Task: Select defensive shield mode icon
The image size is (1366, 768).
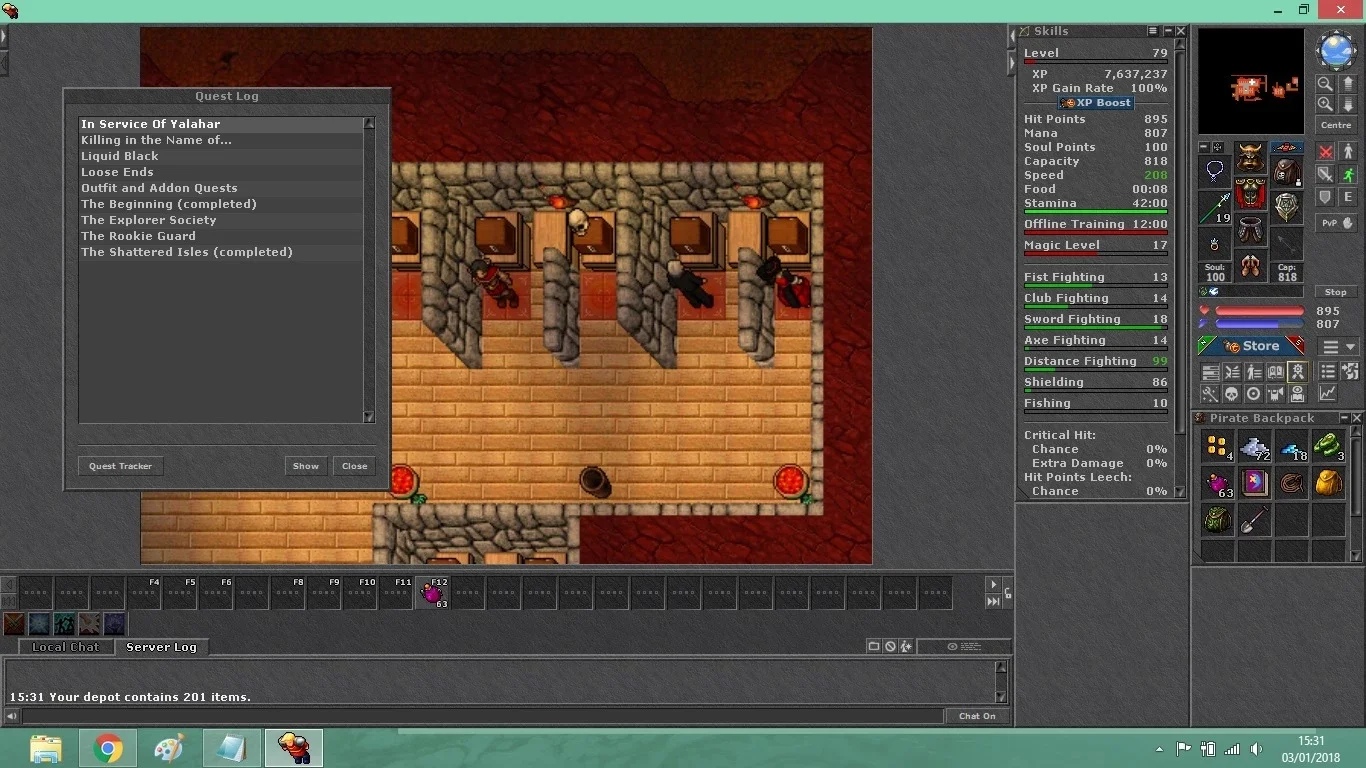Action: (x=1325, y=197)
